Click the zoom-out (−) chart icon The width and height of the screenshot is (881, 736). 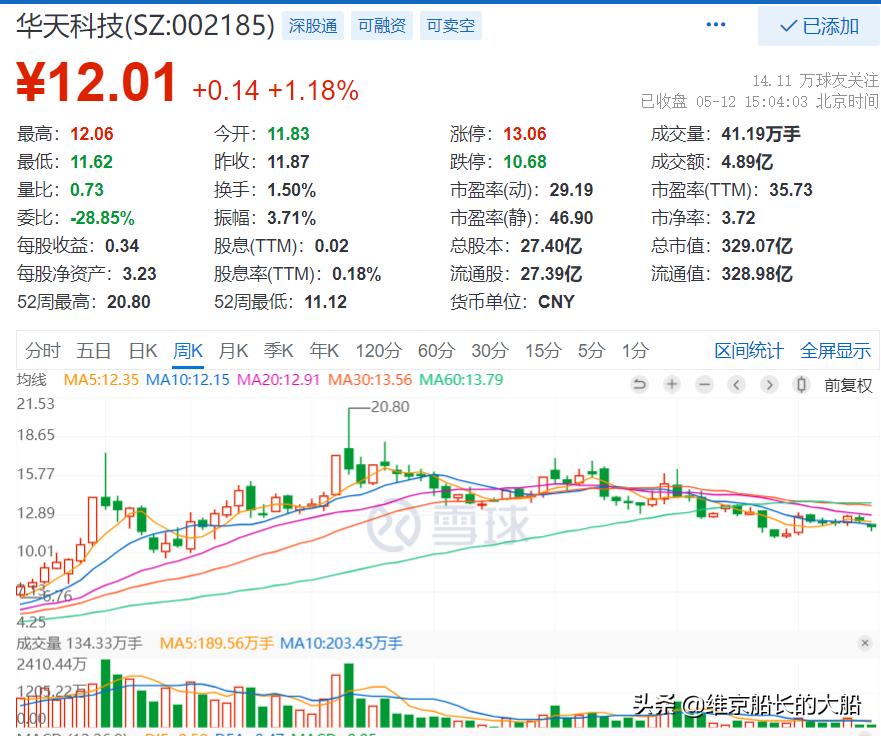(704, 384)
